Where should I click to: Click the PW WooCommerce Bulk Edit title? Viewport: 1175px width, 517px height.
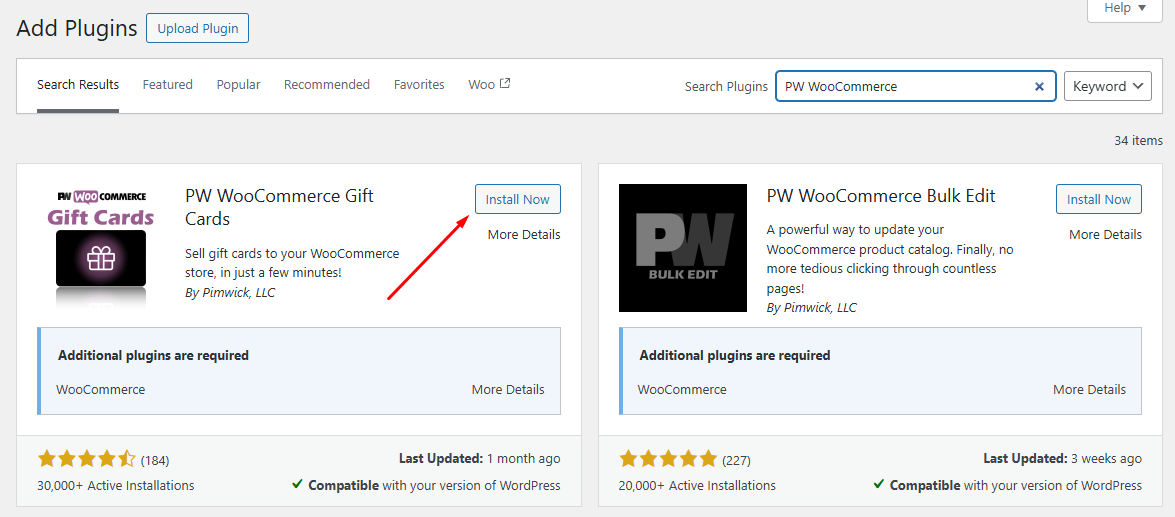click(x=881, y=196)
